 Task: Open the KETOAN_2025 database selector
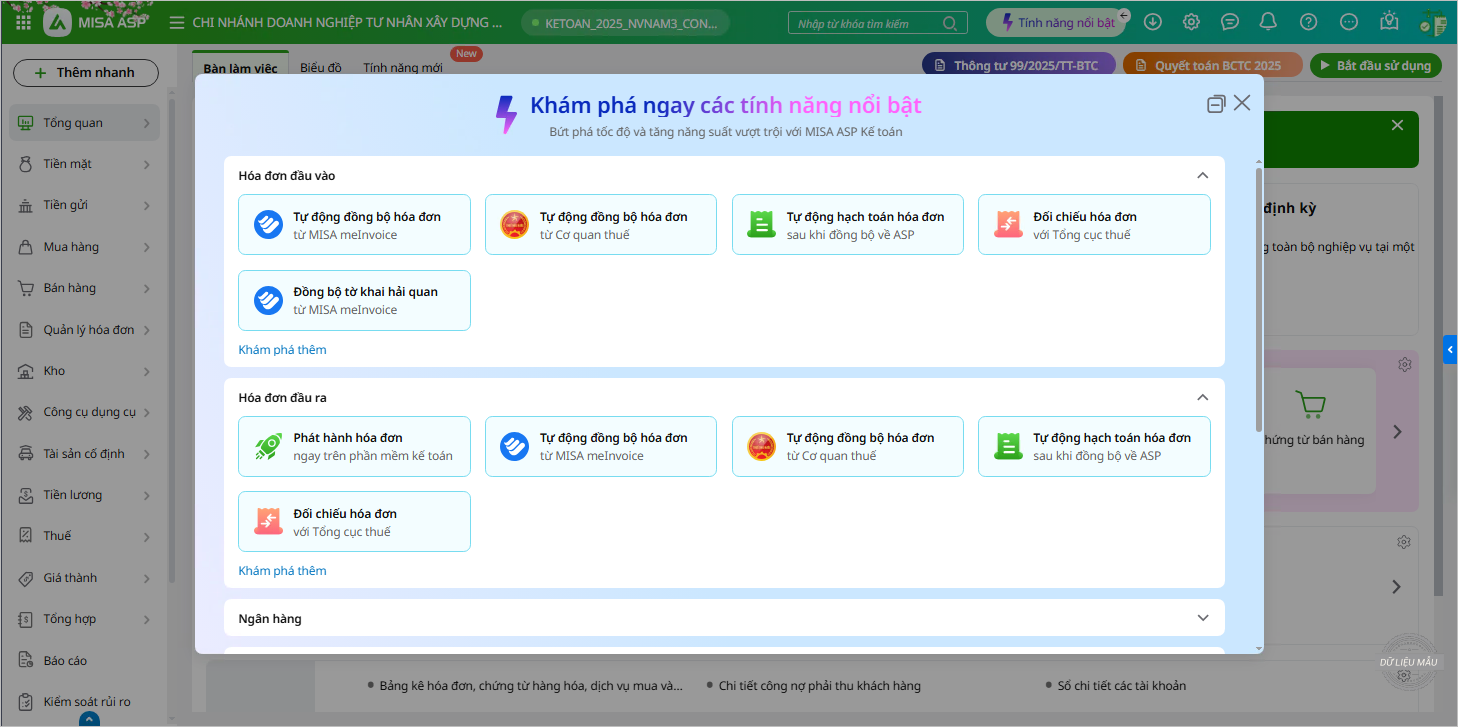pos(625,23)
